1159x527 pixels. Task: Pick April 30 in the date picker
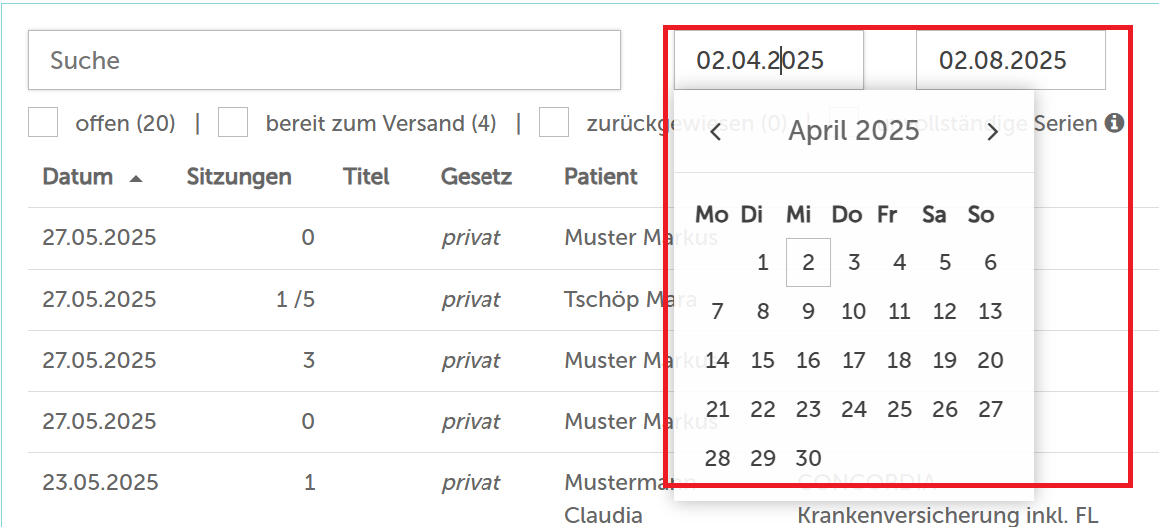coord(809,458)
